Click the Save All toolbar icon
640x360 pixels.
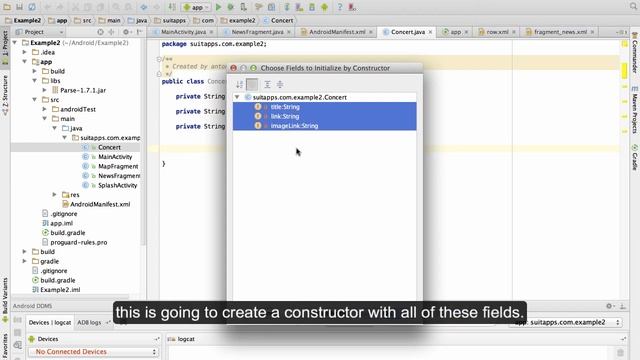point(19,7)
